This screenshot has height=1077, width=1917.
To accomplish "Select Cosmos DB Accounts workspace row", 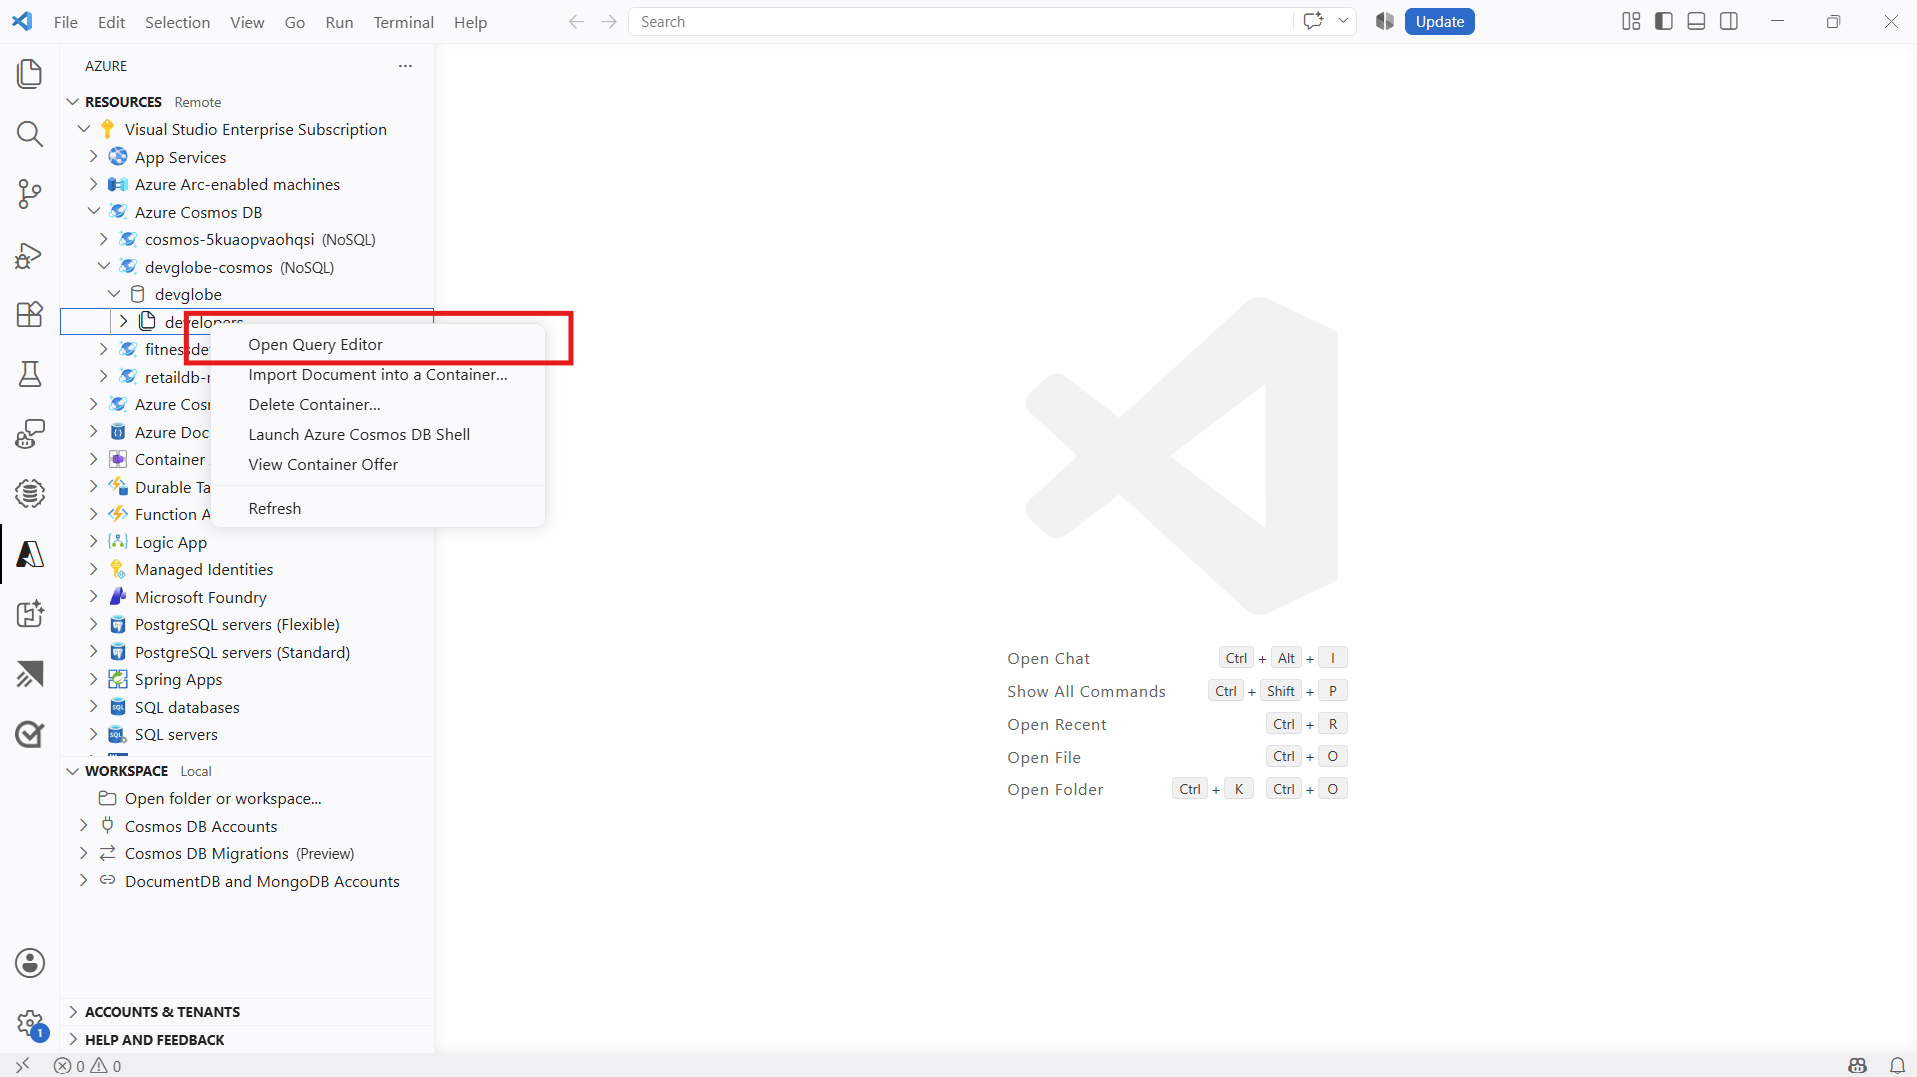I will coord(247,827).
